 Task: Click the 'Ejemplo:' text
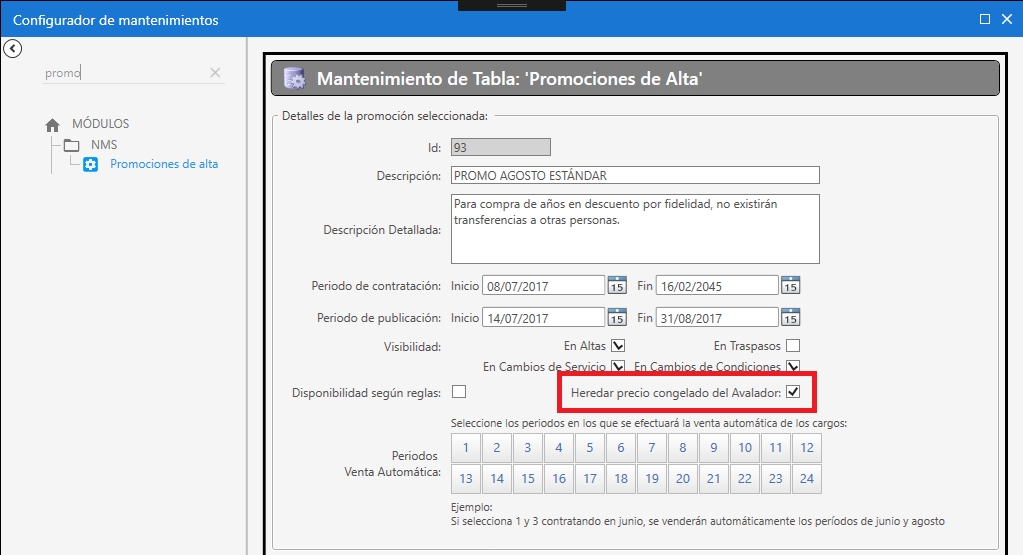[x=472, y=507]
